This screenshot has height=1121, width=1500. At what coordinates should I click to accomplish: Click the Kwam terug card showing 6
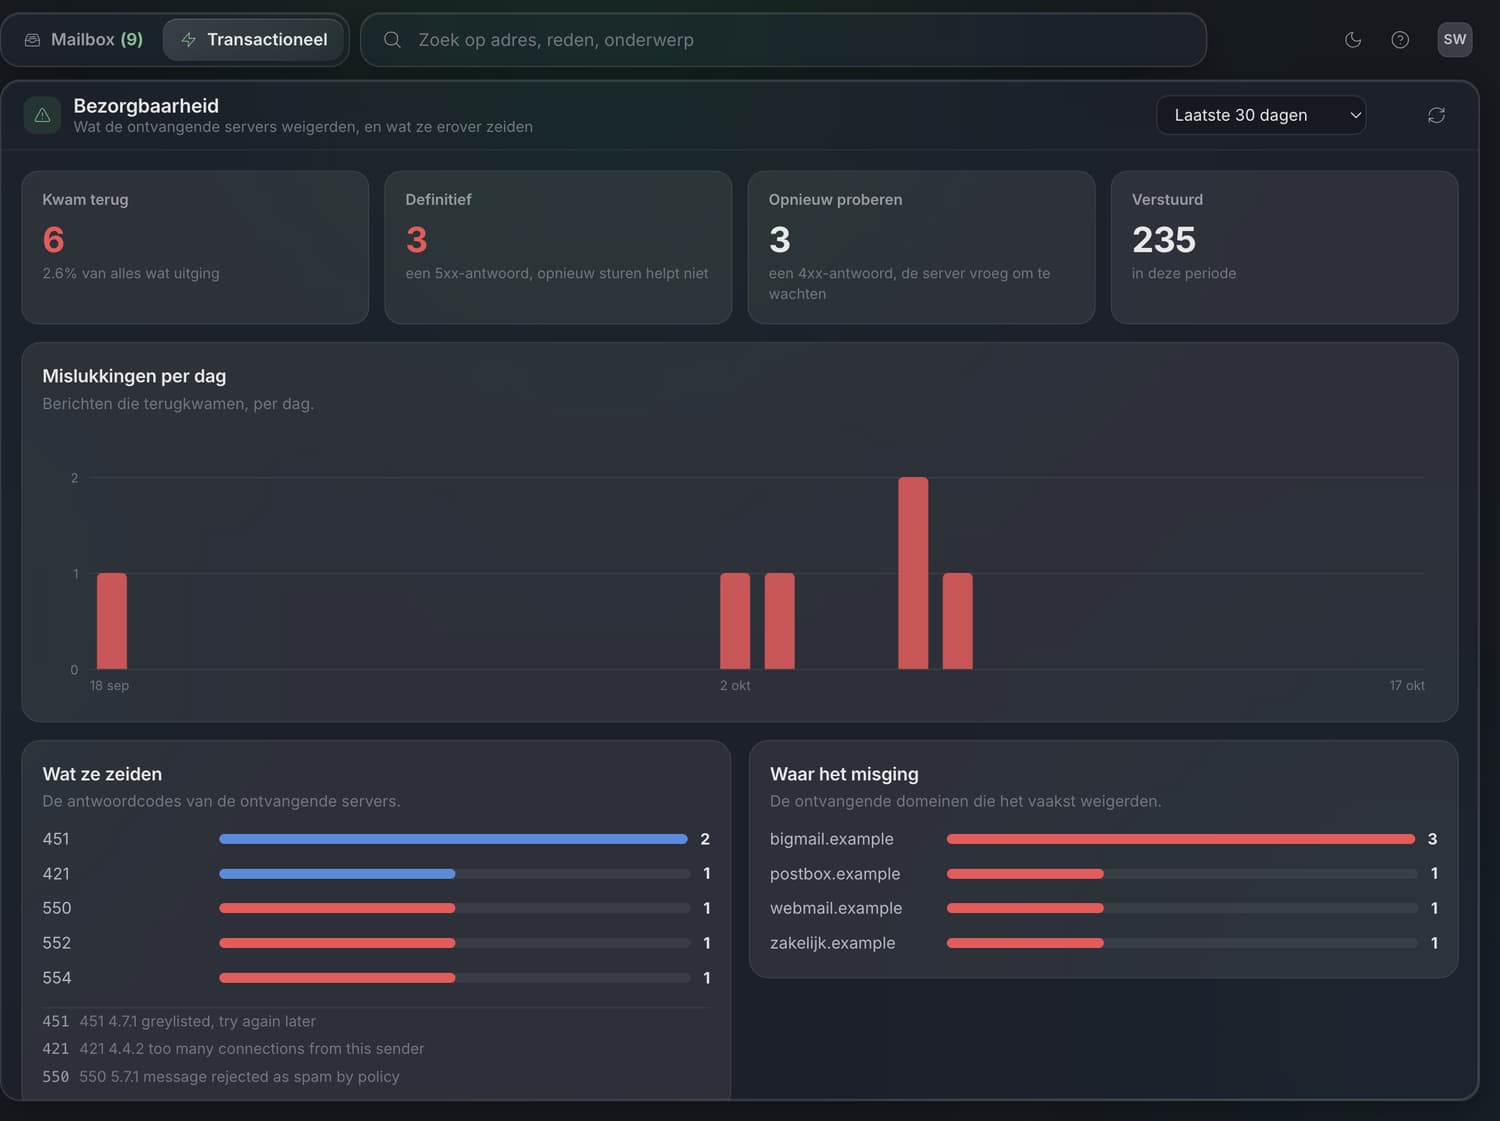195,247
